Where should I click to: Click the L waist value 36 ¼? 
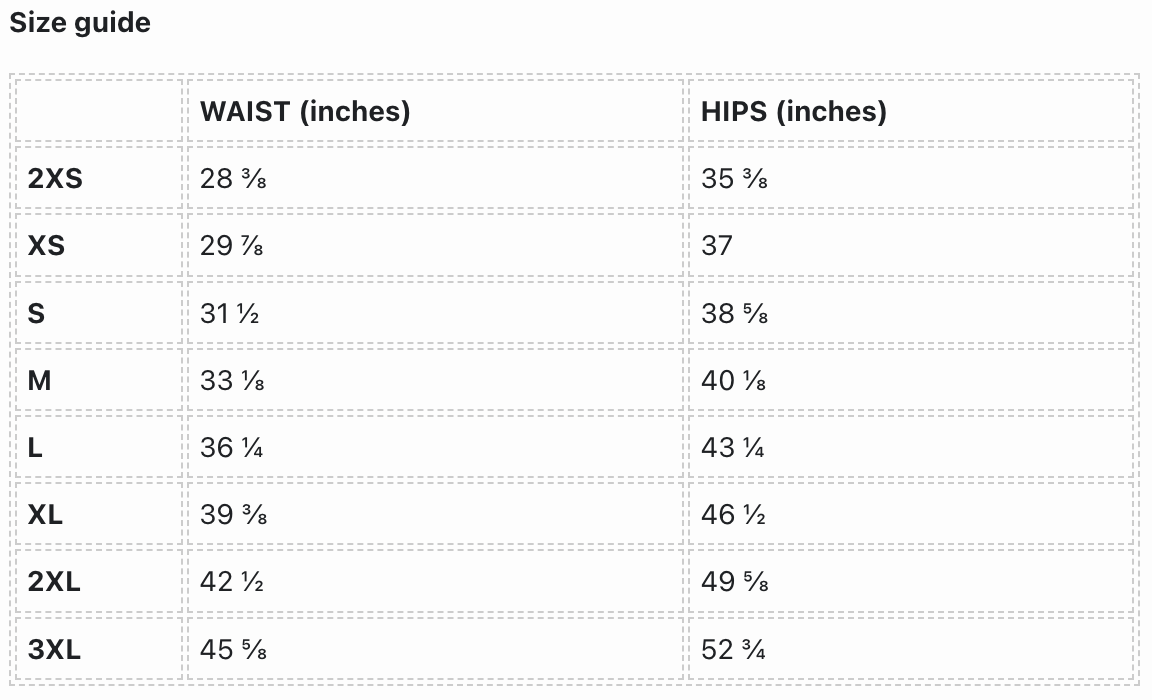[232, 448]
